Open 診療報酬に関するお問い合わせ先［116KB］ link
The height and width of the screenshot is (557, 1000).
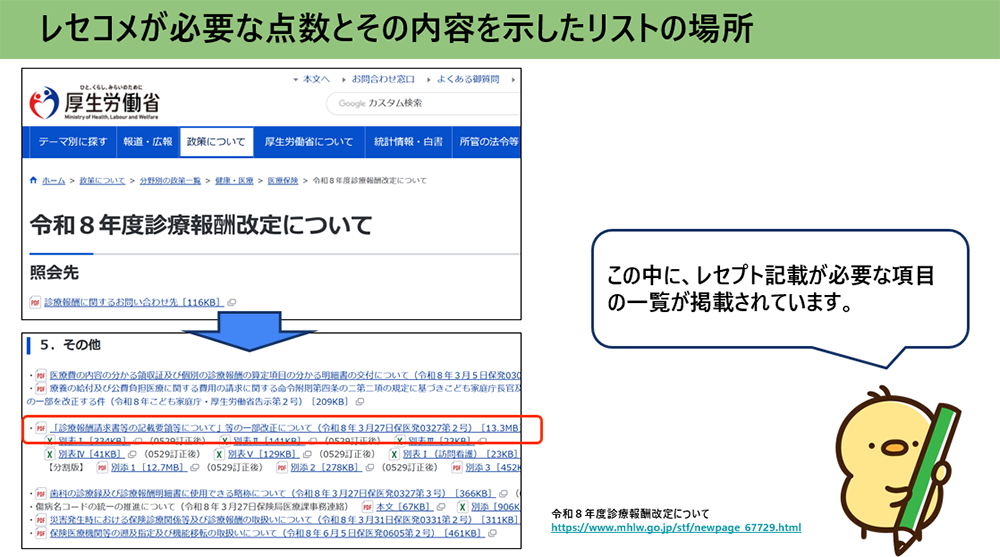[133, 302]
